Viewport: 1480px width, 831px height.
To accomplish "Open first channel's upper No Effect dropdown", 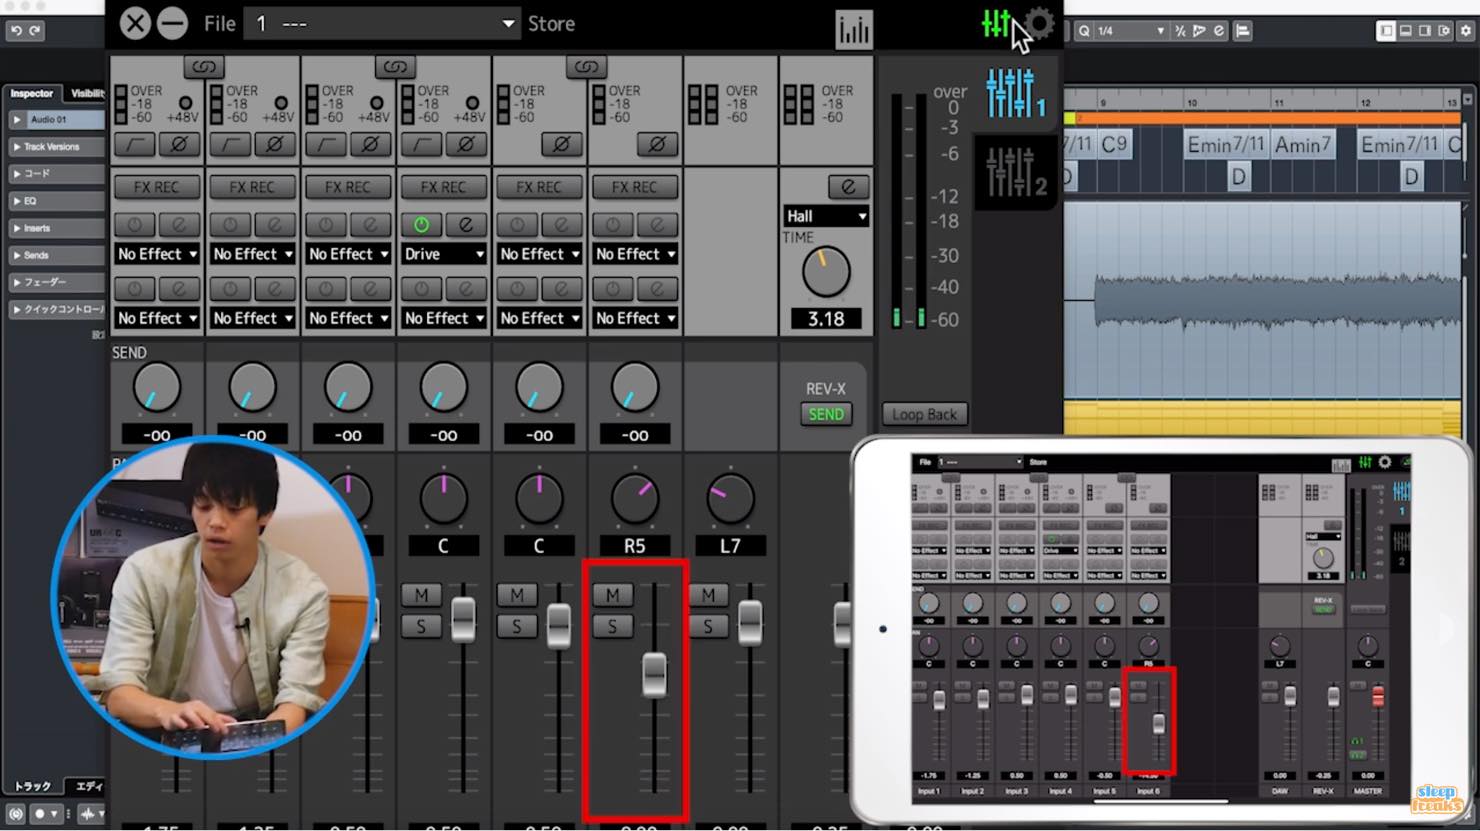I will (x=157, y=254).
